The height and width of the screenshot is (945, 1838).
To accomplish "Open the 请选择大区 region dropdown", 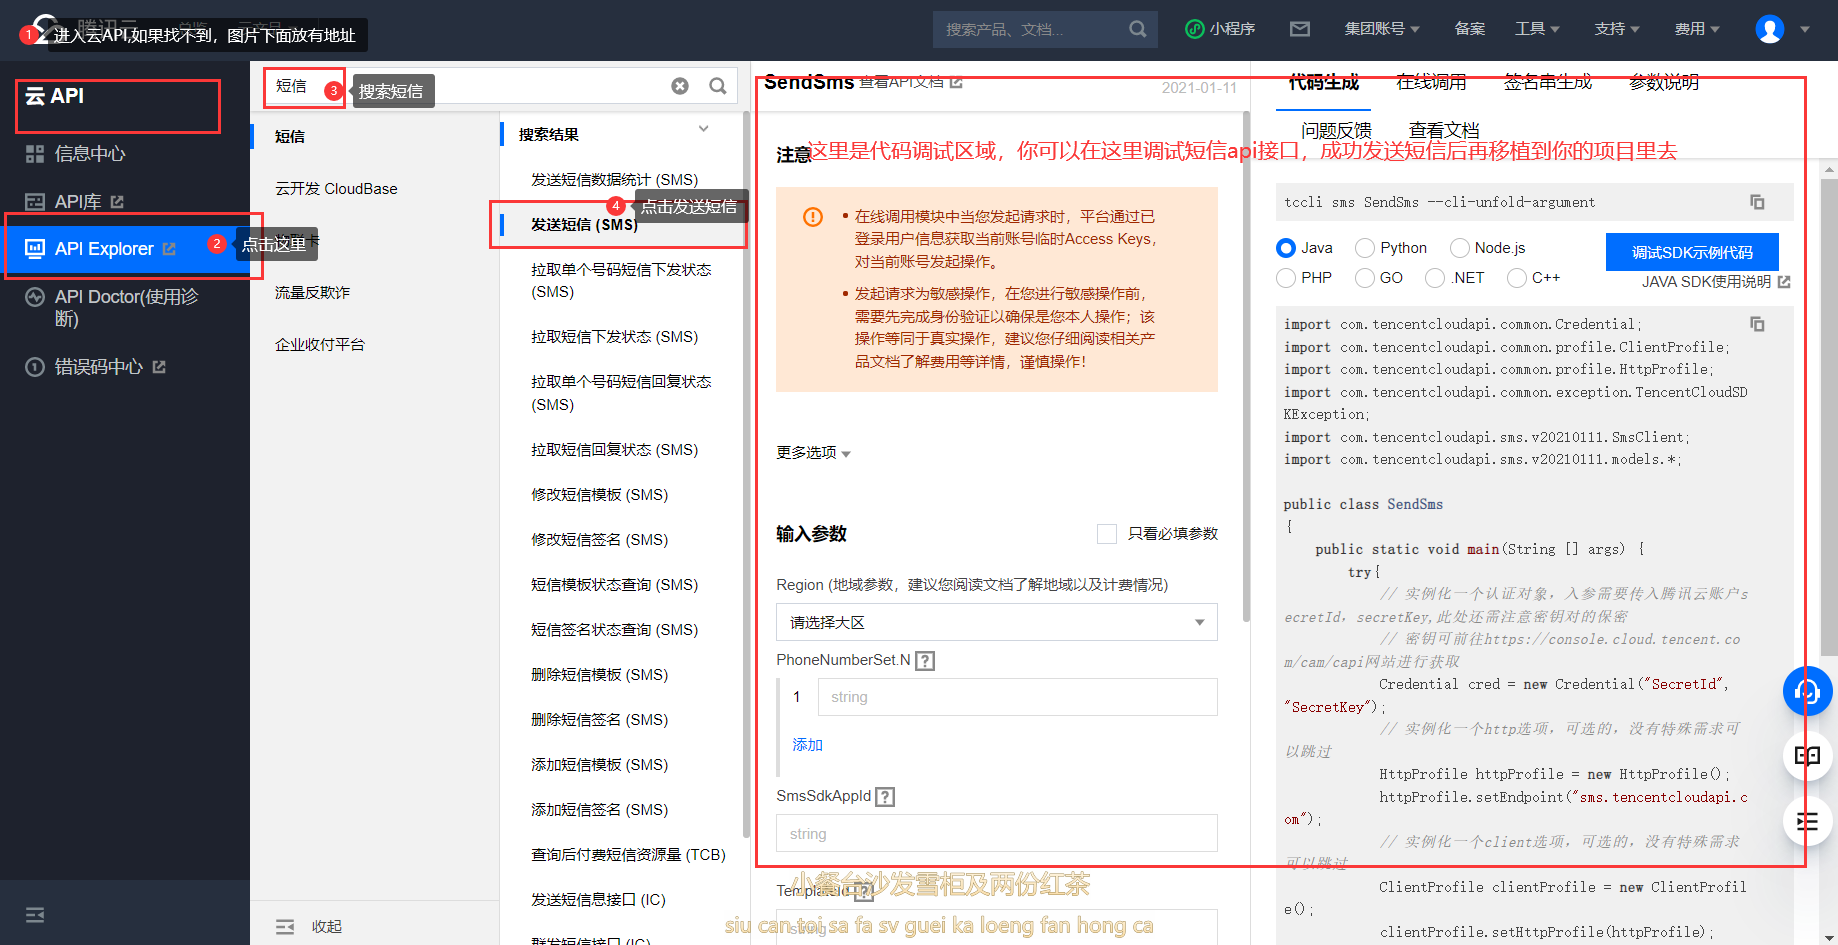I will (x=997, y=622).
